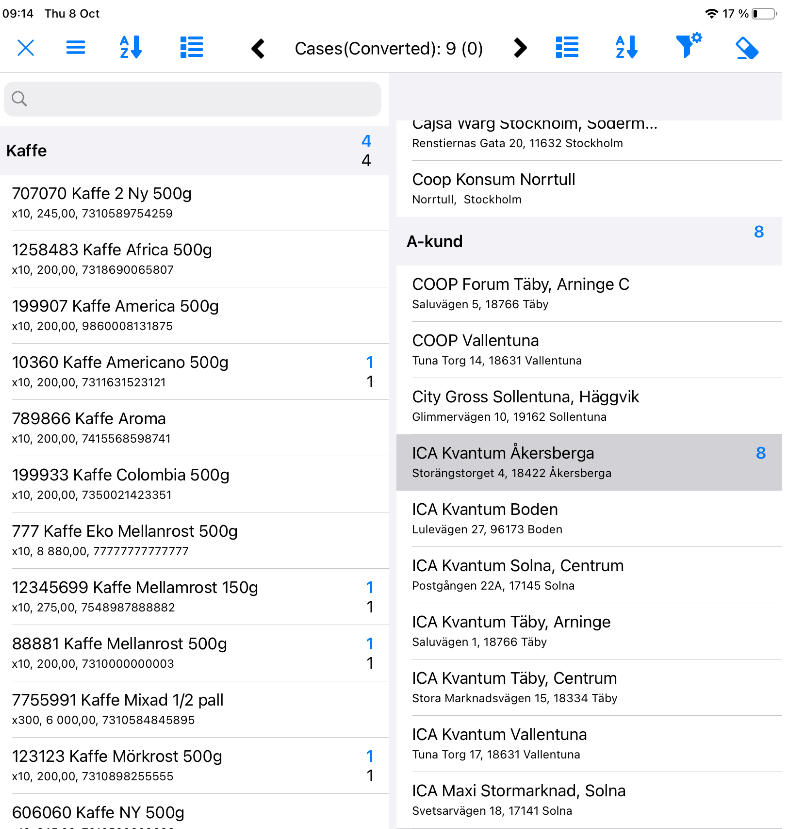Open filter settings funnel icon
785x829 pixels.
(x=688, y=46)
